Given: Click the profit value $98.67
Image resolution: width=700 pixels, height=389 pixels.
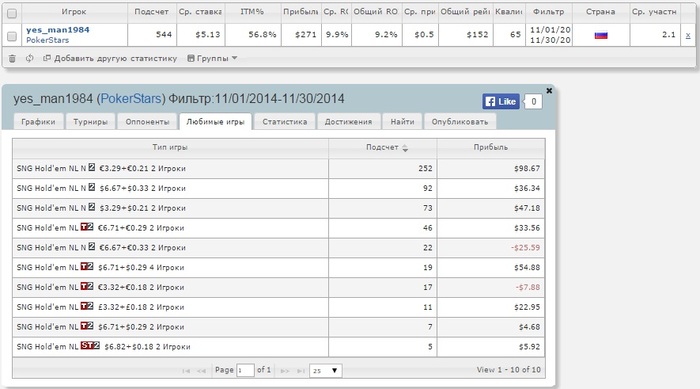Looking at the screenshot, I should (527, 168).
